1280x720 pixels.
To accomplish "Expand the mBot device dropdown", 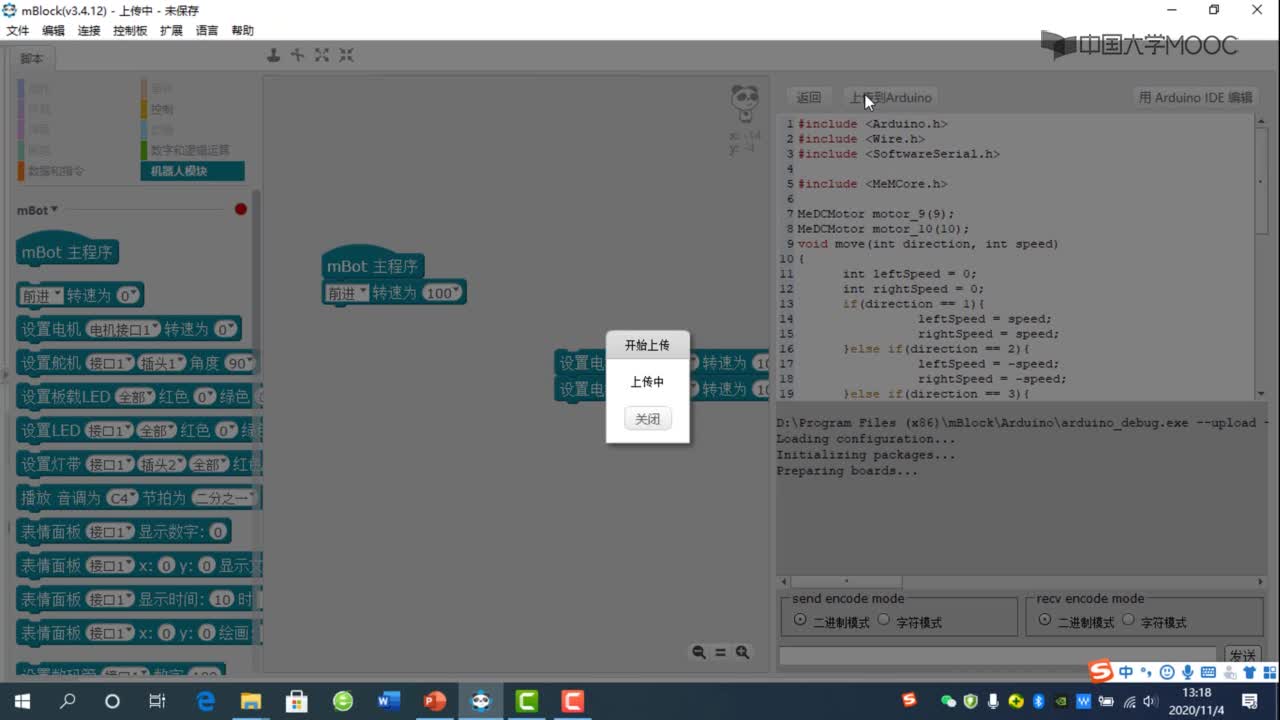I will coord(38,210).
